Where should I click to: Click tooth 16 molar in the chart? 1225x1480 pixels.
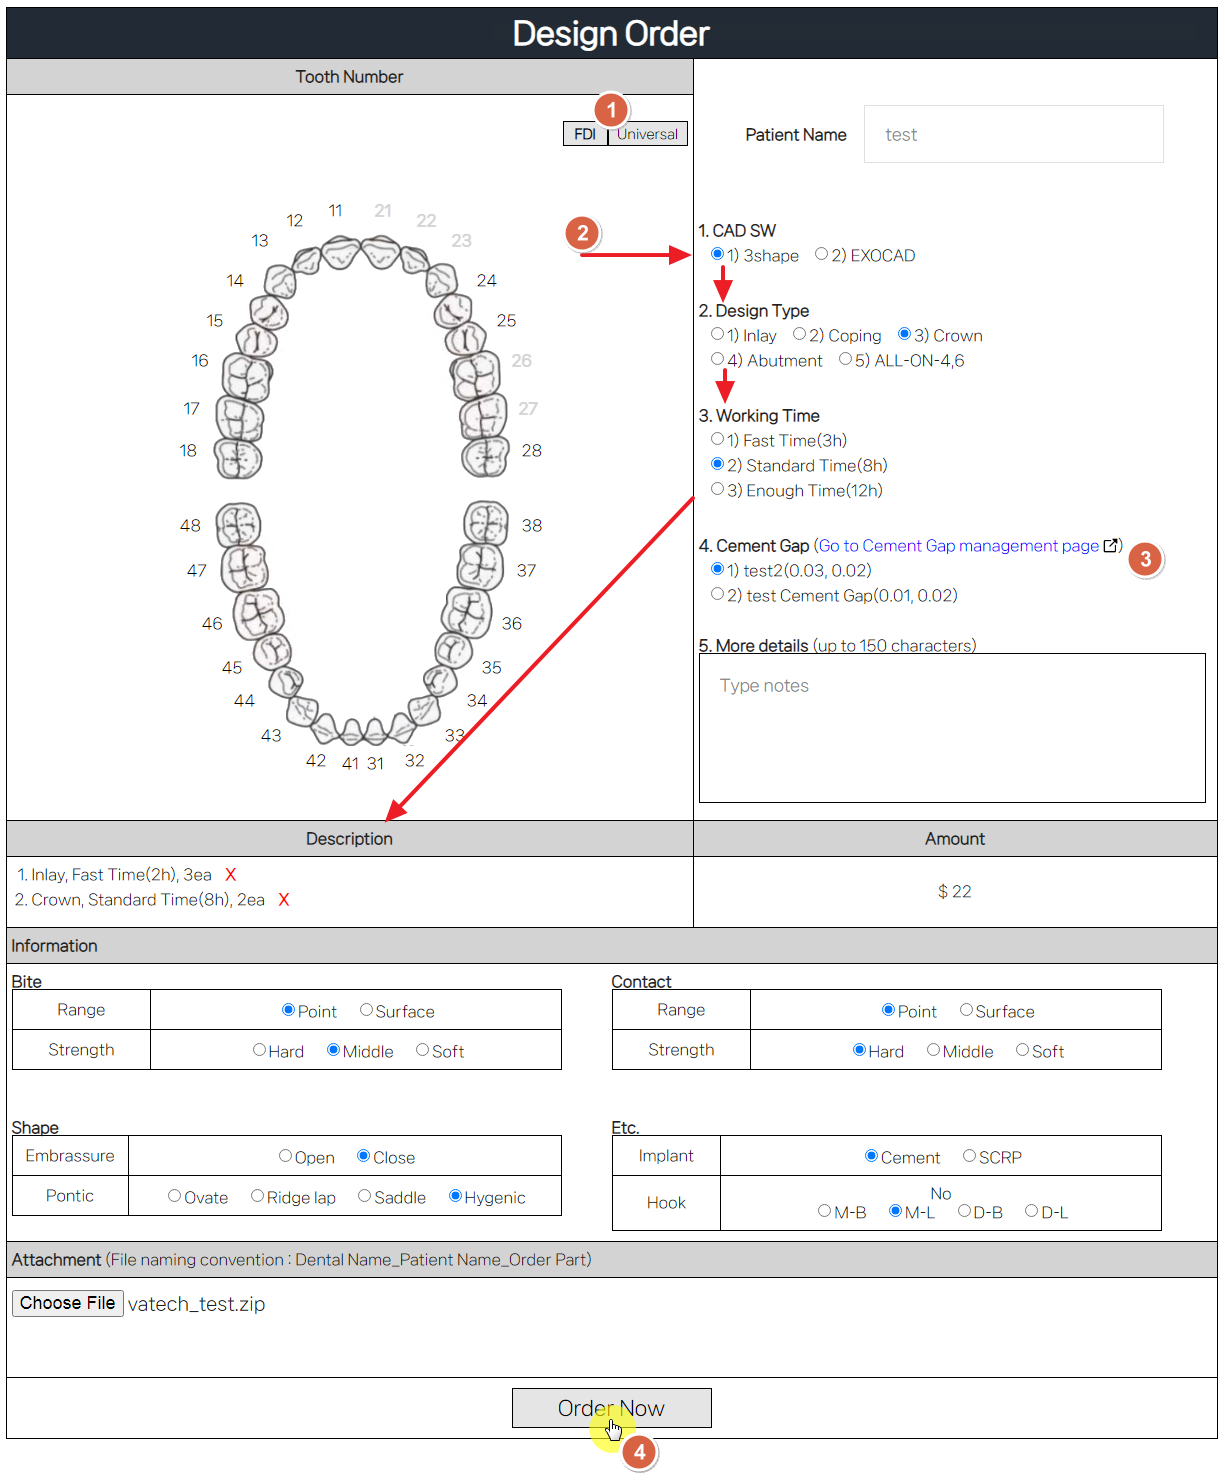(x=245, y=377)
